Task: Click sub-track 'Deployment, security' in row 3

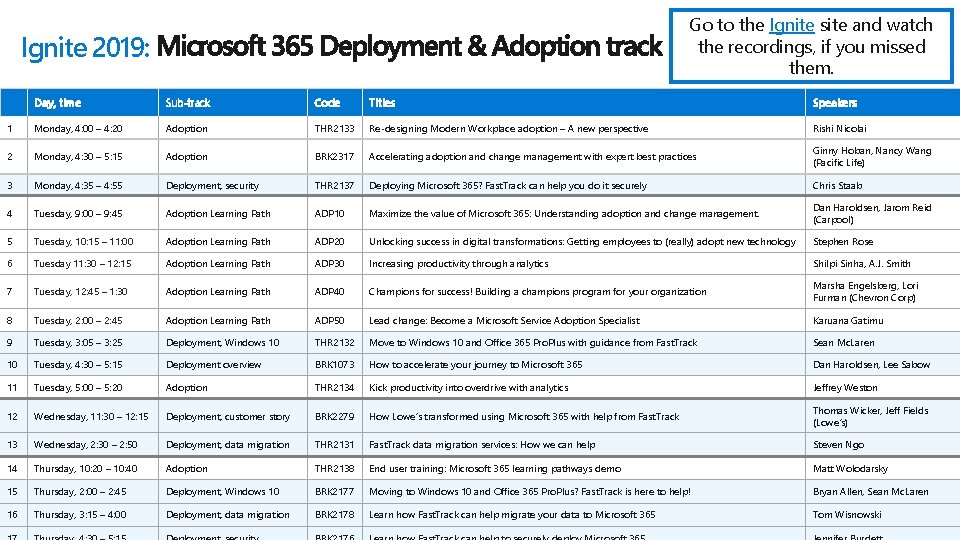Action: coord(212,186)
